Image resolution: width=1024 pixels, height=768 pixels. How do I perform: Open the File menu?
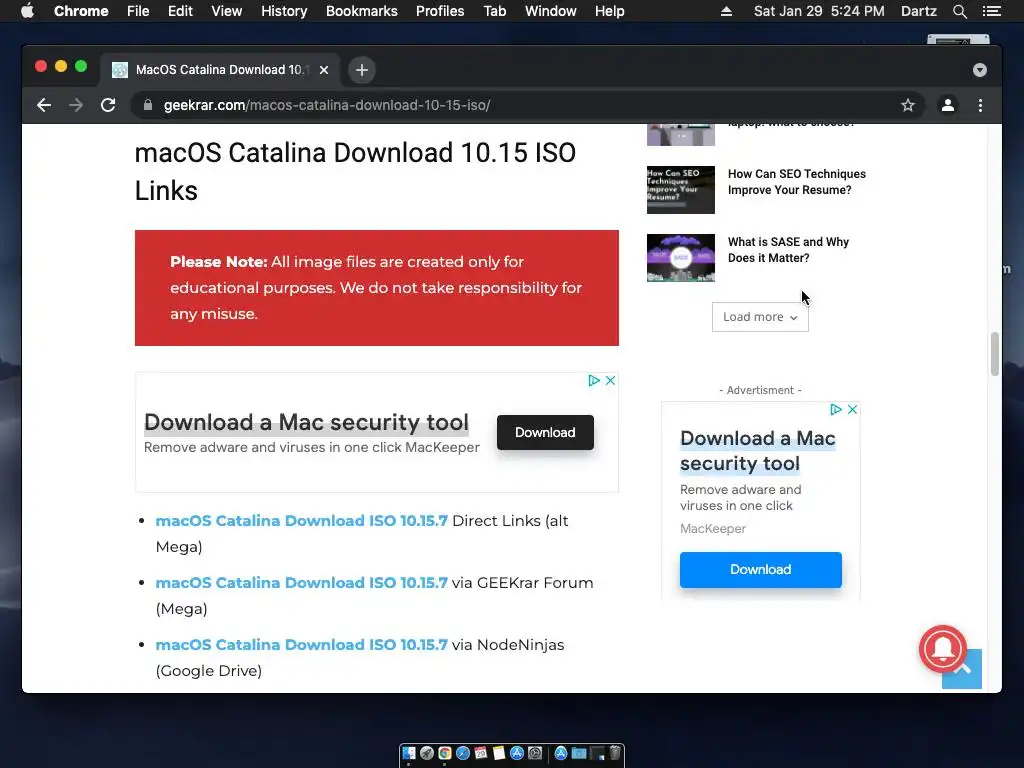coord(138,11)
